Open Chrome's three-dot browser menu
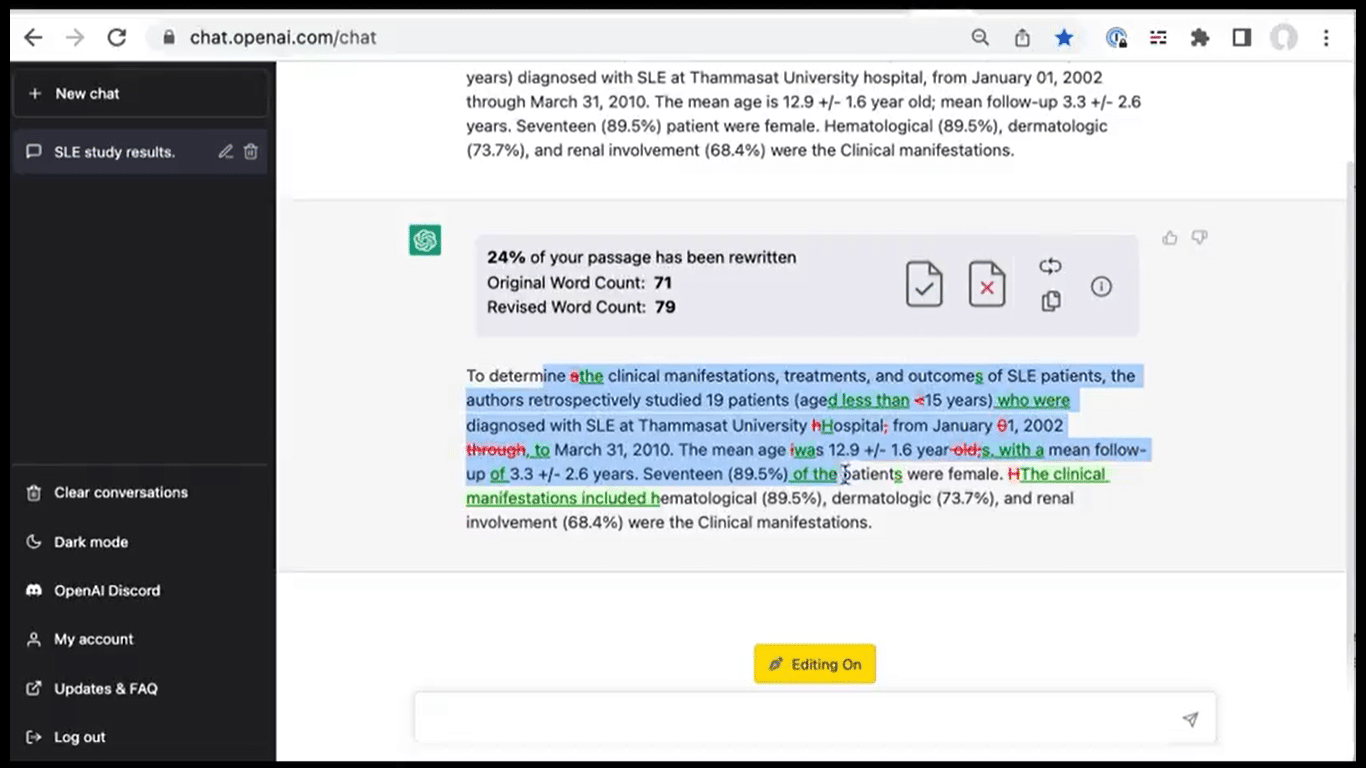The image size is (1366, 768). (1326, 37)
